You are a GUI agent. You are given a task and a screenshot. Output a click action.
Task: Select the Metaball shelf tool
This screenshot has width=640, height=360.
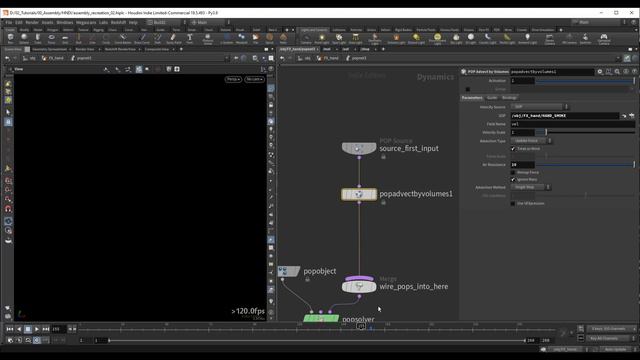[x=241, y=38]
